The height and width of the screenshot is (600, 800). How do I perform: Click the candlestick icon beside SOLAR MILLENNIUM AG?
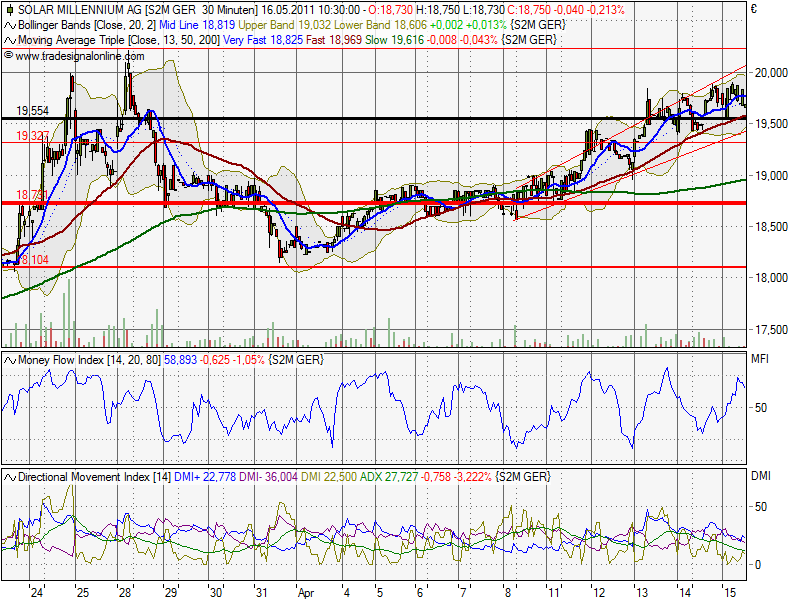point(10,10)
